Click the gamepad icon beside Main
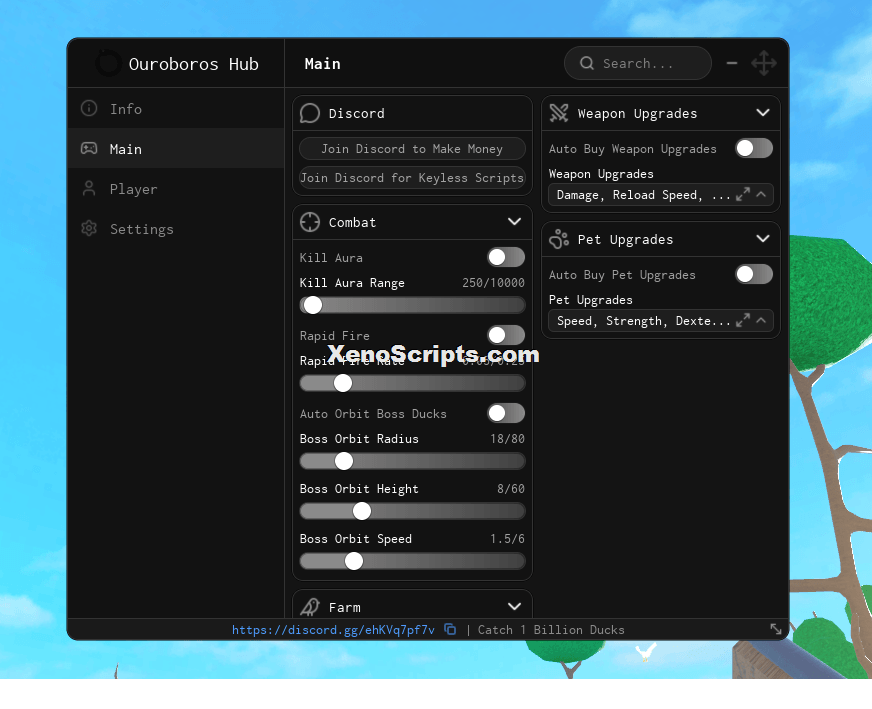The image size is (872, 709). coord(89,148)
